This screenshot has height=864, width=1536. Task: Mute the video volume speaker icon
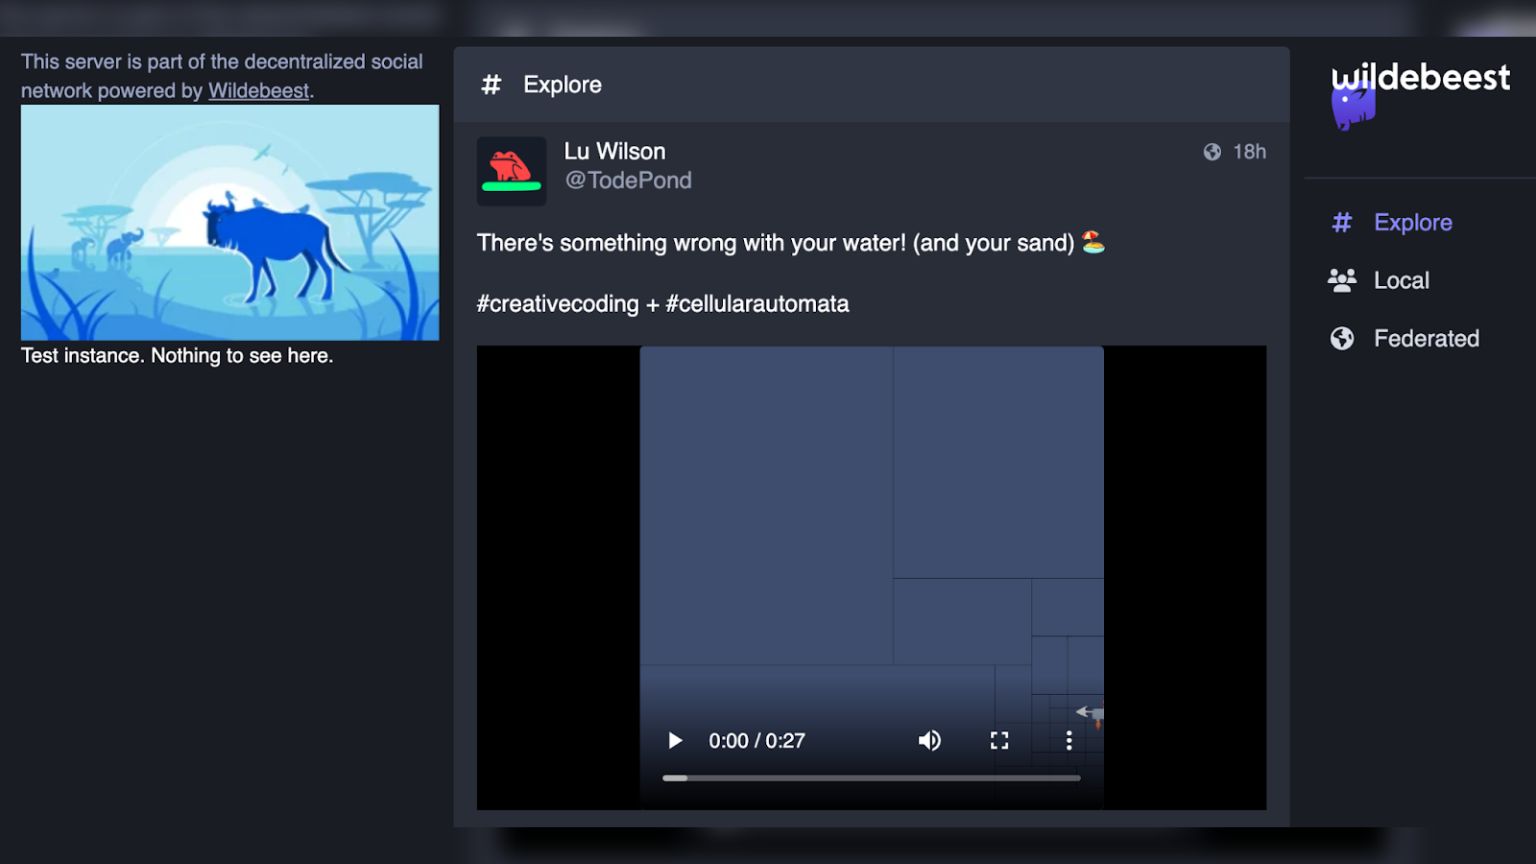(x=929, y=741)
